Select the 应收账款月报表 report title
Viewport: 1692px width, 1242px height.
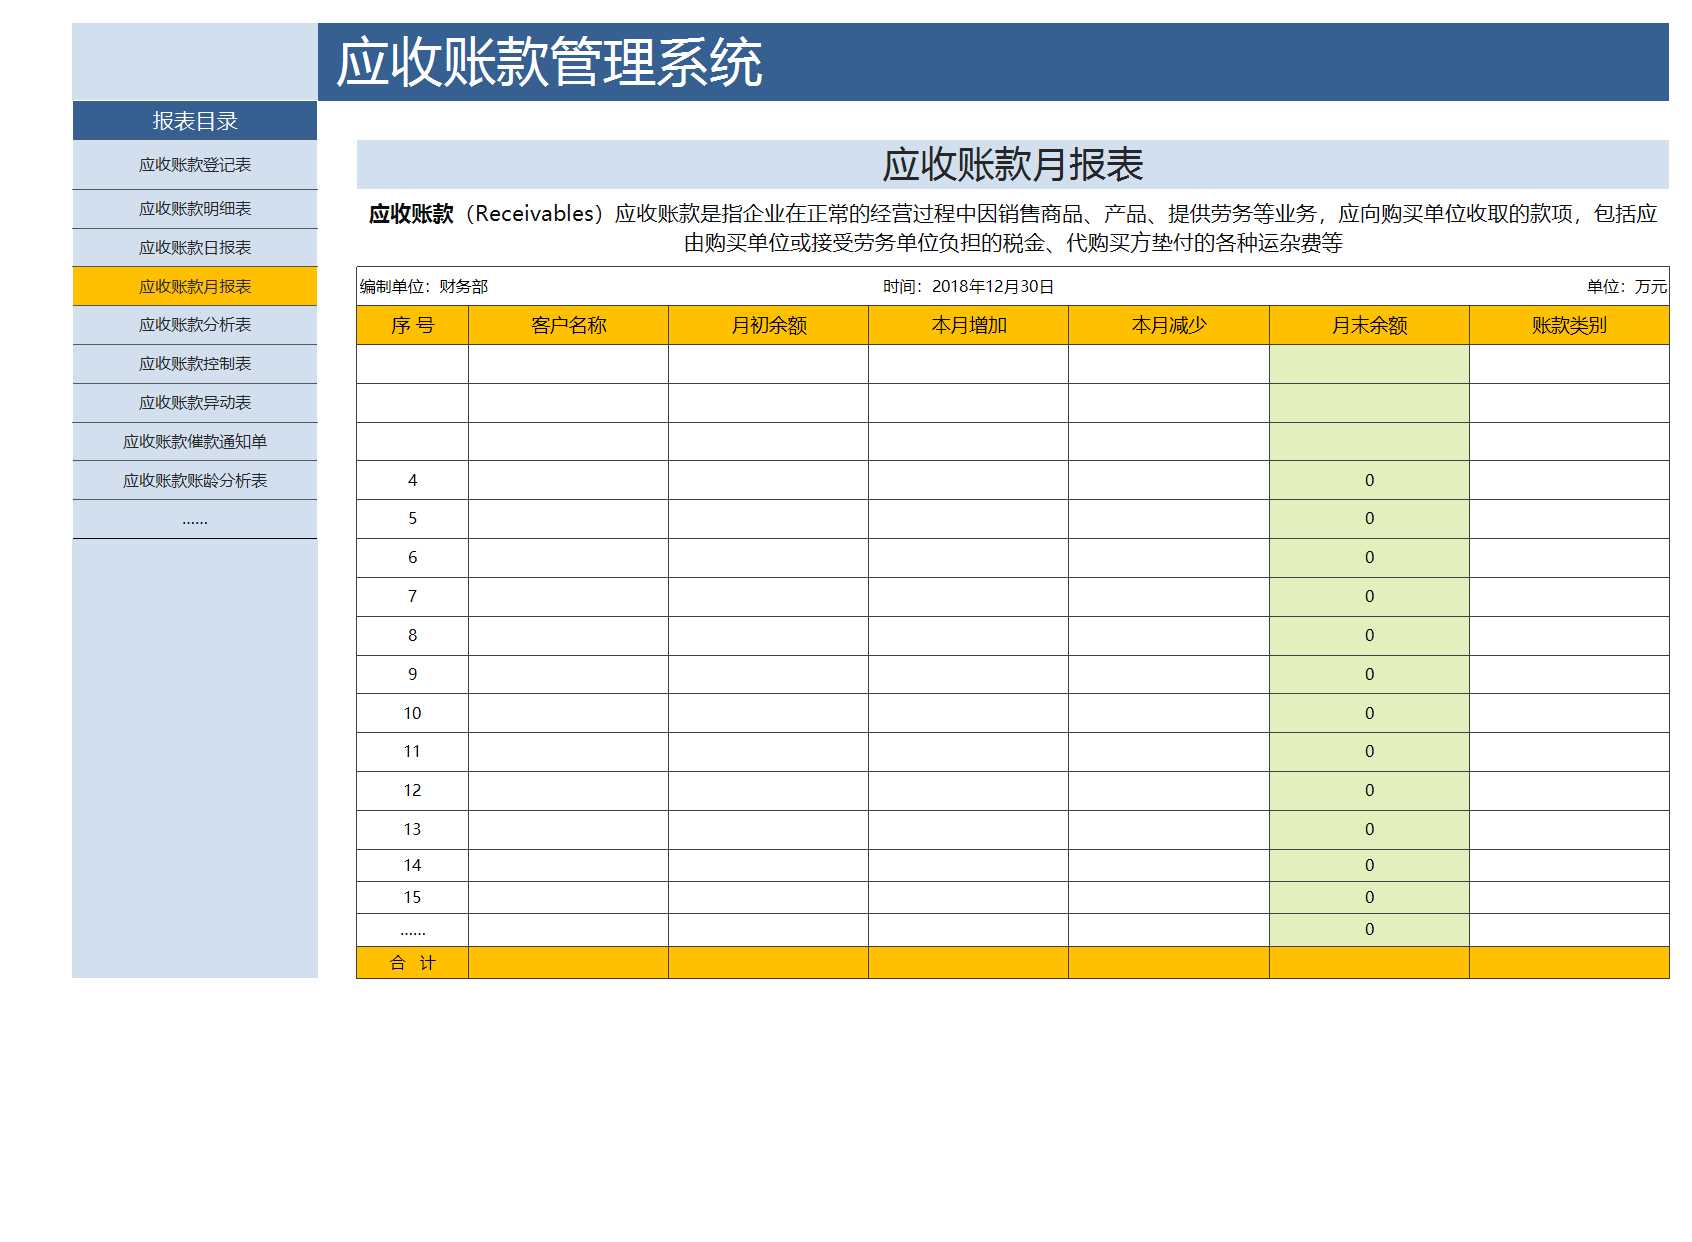click(x=1013, y=165)
